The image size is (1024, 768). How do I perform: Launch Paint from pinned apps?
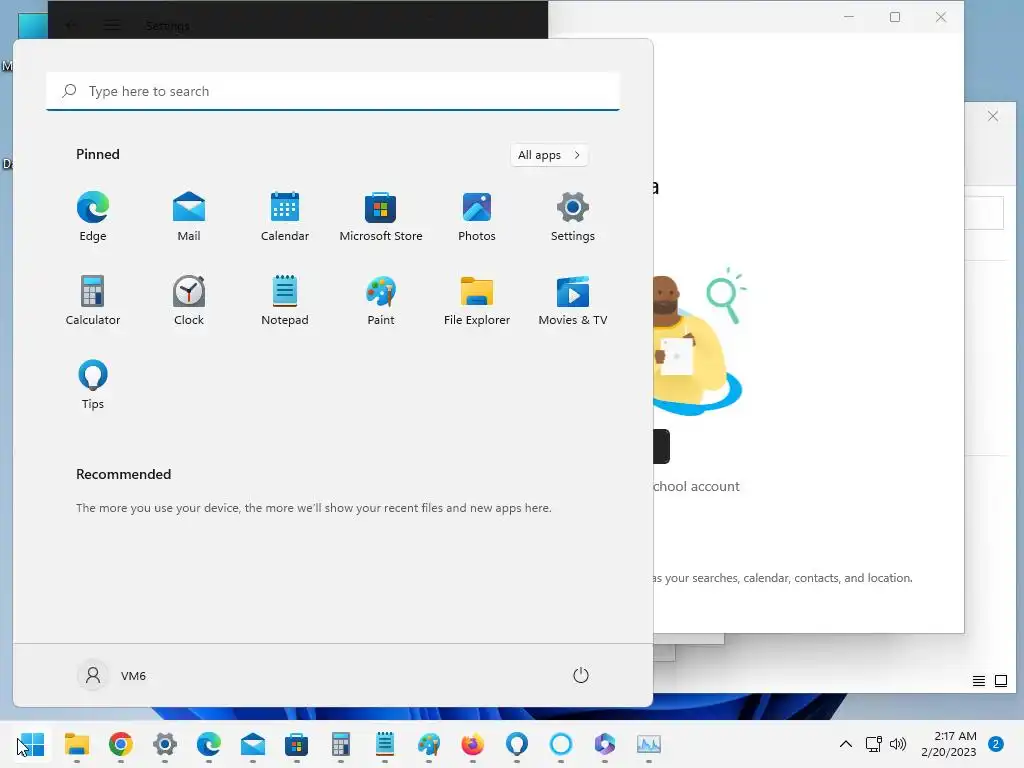point(381,301)
